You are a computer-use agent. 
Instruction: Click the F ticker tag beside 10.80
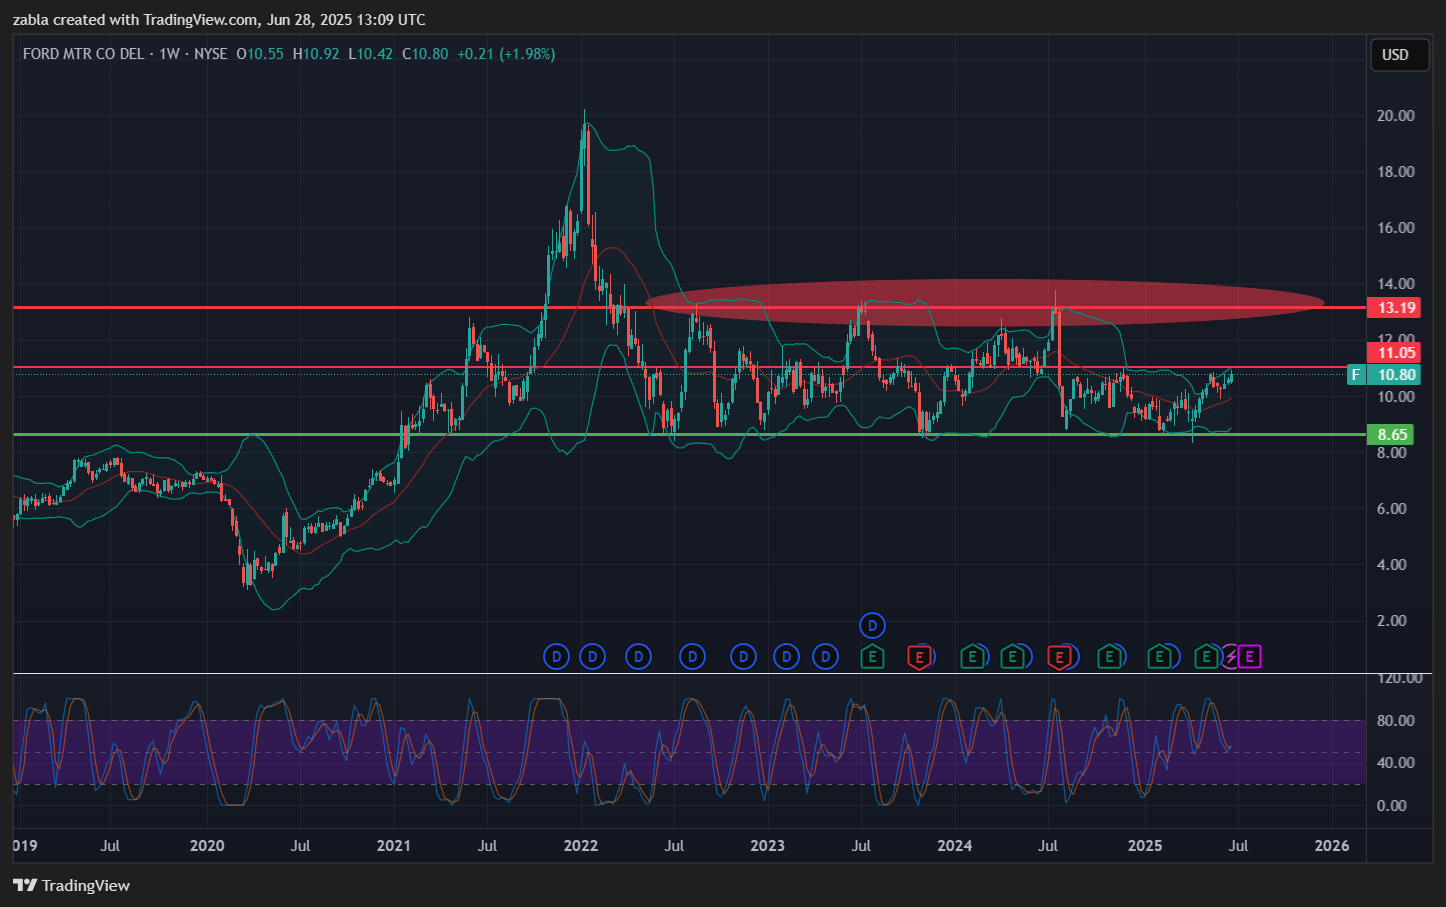pyautogui.click(x=1356, y=375)
